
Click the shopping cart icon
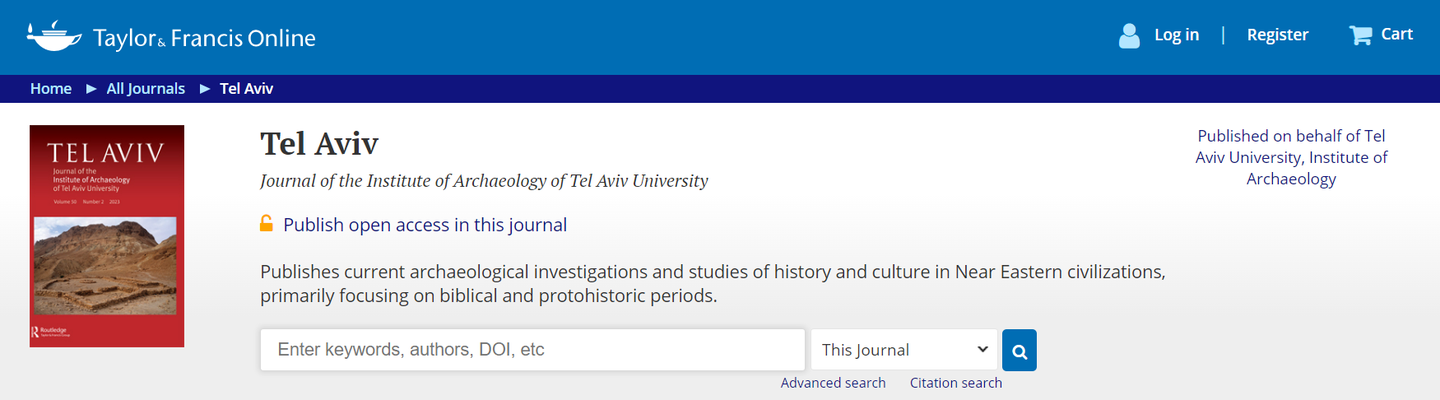(x=1360, y=36)
